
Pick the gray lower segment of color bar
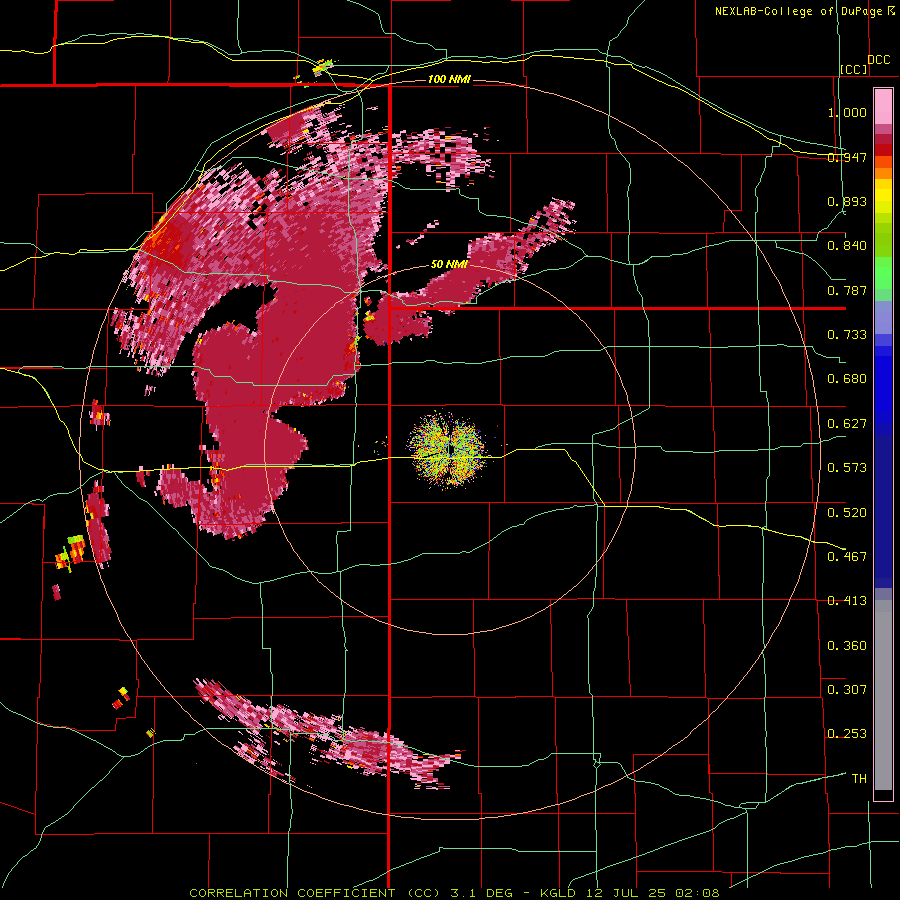coord(883,695)
